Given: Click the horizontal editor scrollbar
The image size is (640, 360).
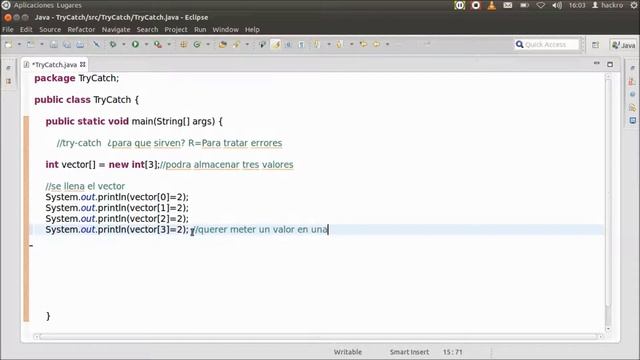Looking at the screenshot, I should coord(318,337).
